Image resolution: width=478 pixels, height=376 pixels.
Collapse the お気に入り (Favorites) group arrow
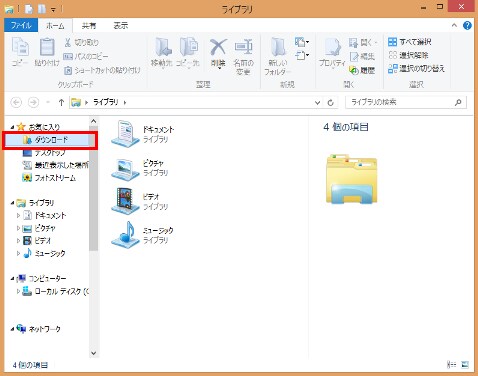click(12, 127)
